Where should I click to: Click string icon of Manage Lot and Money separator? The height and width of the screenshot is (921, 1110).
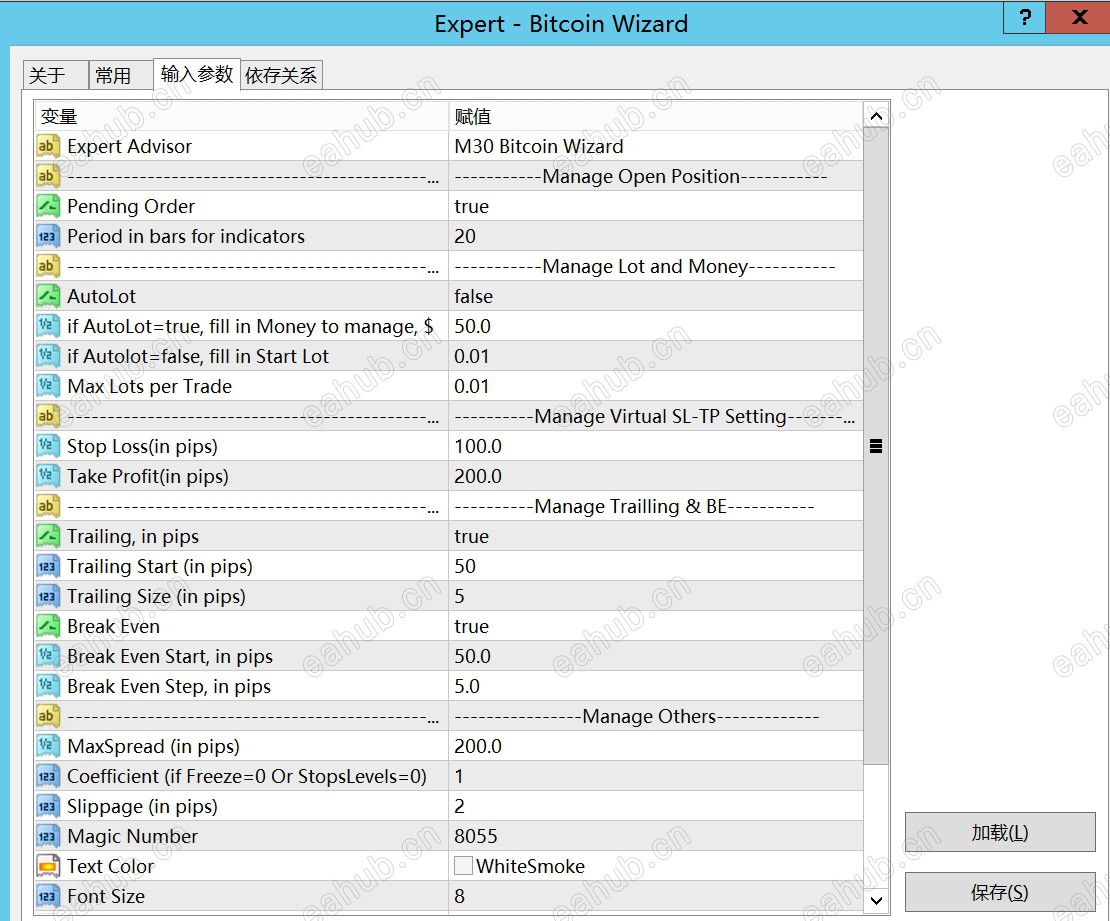47,266
